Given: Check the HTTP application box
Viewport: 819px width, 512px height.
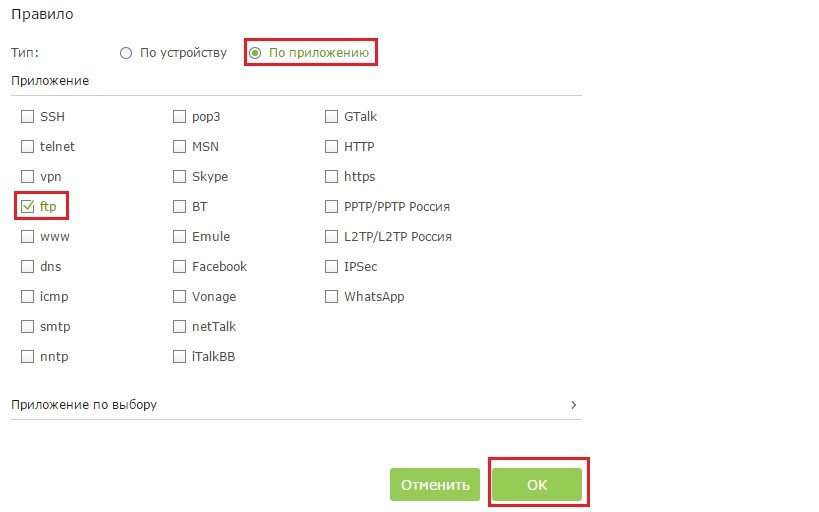Looking at the screenshot, I should 332,147.
